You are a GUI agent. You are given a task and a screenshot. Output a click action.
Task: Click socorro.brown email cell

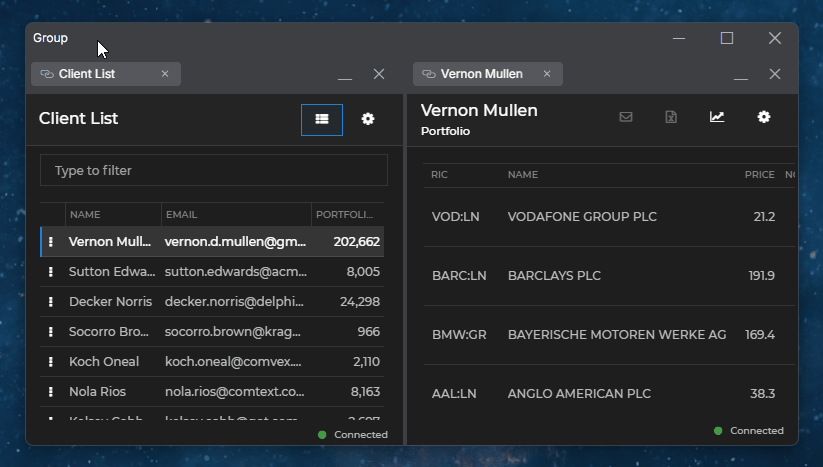tap(233, 331)
